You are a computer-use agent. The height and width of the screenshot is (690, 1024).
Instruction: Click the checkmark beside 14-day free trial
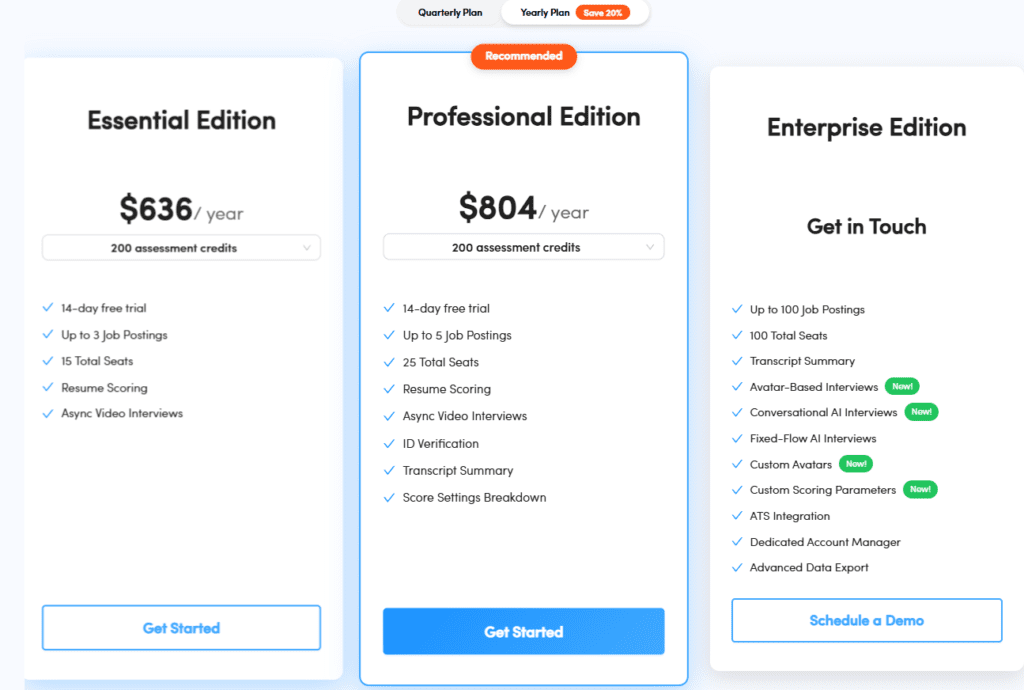coord(48,309)
